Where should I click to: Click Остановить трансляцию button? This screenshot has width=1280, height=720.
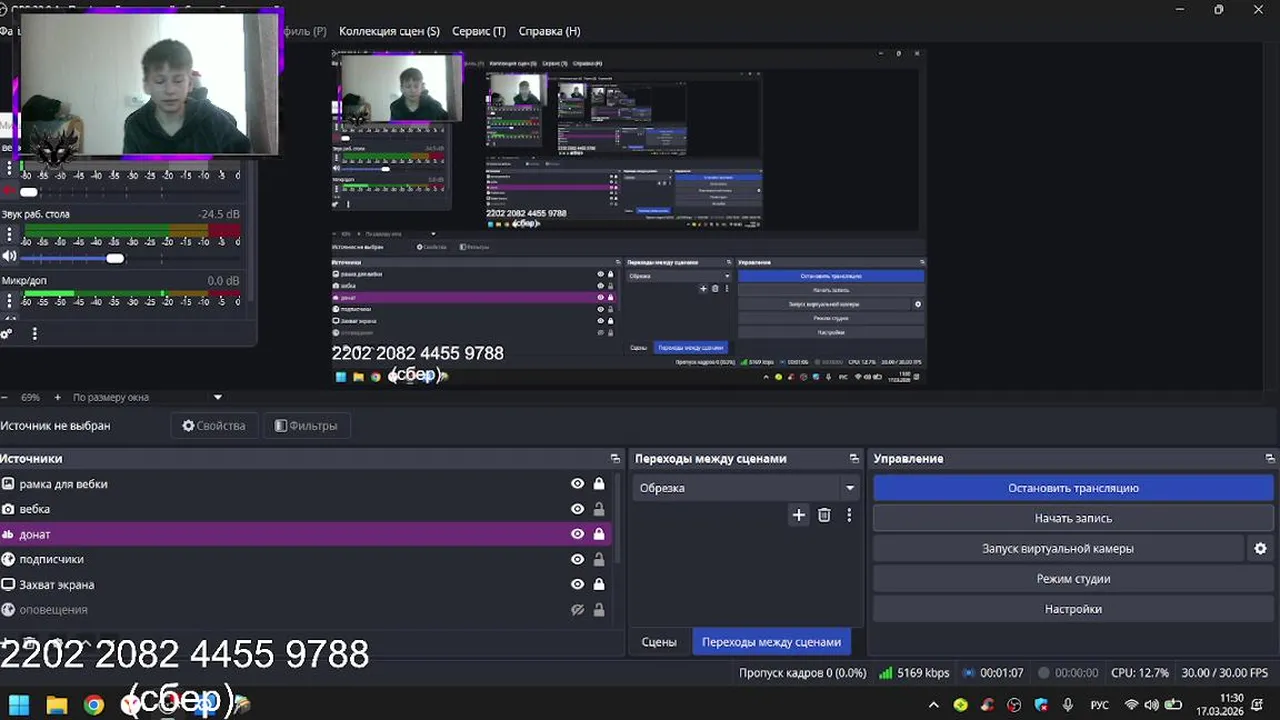tap(1073, 488)
